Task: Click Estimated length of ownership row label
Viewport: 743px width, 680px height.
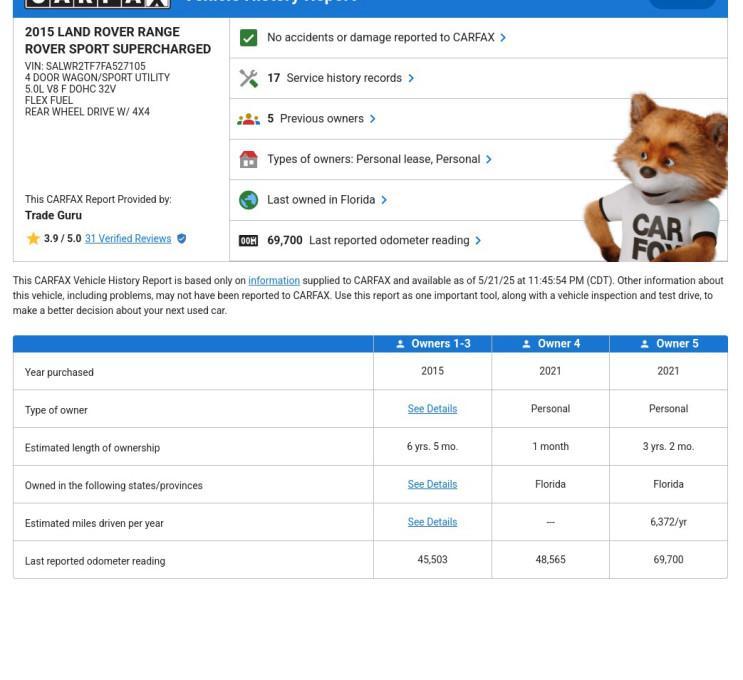Action: [x=92, y=448]
